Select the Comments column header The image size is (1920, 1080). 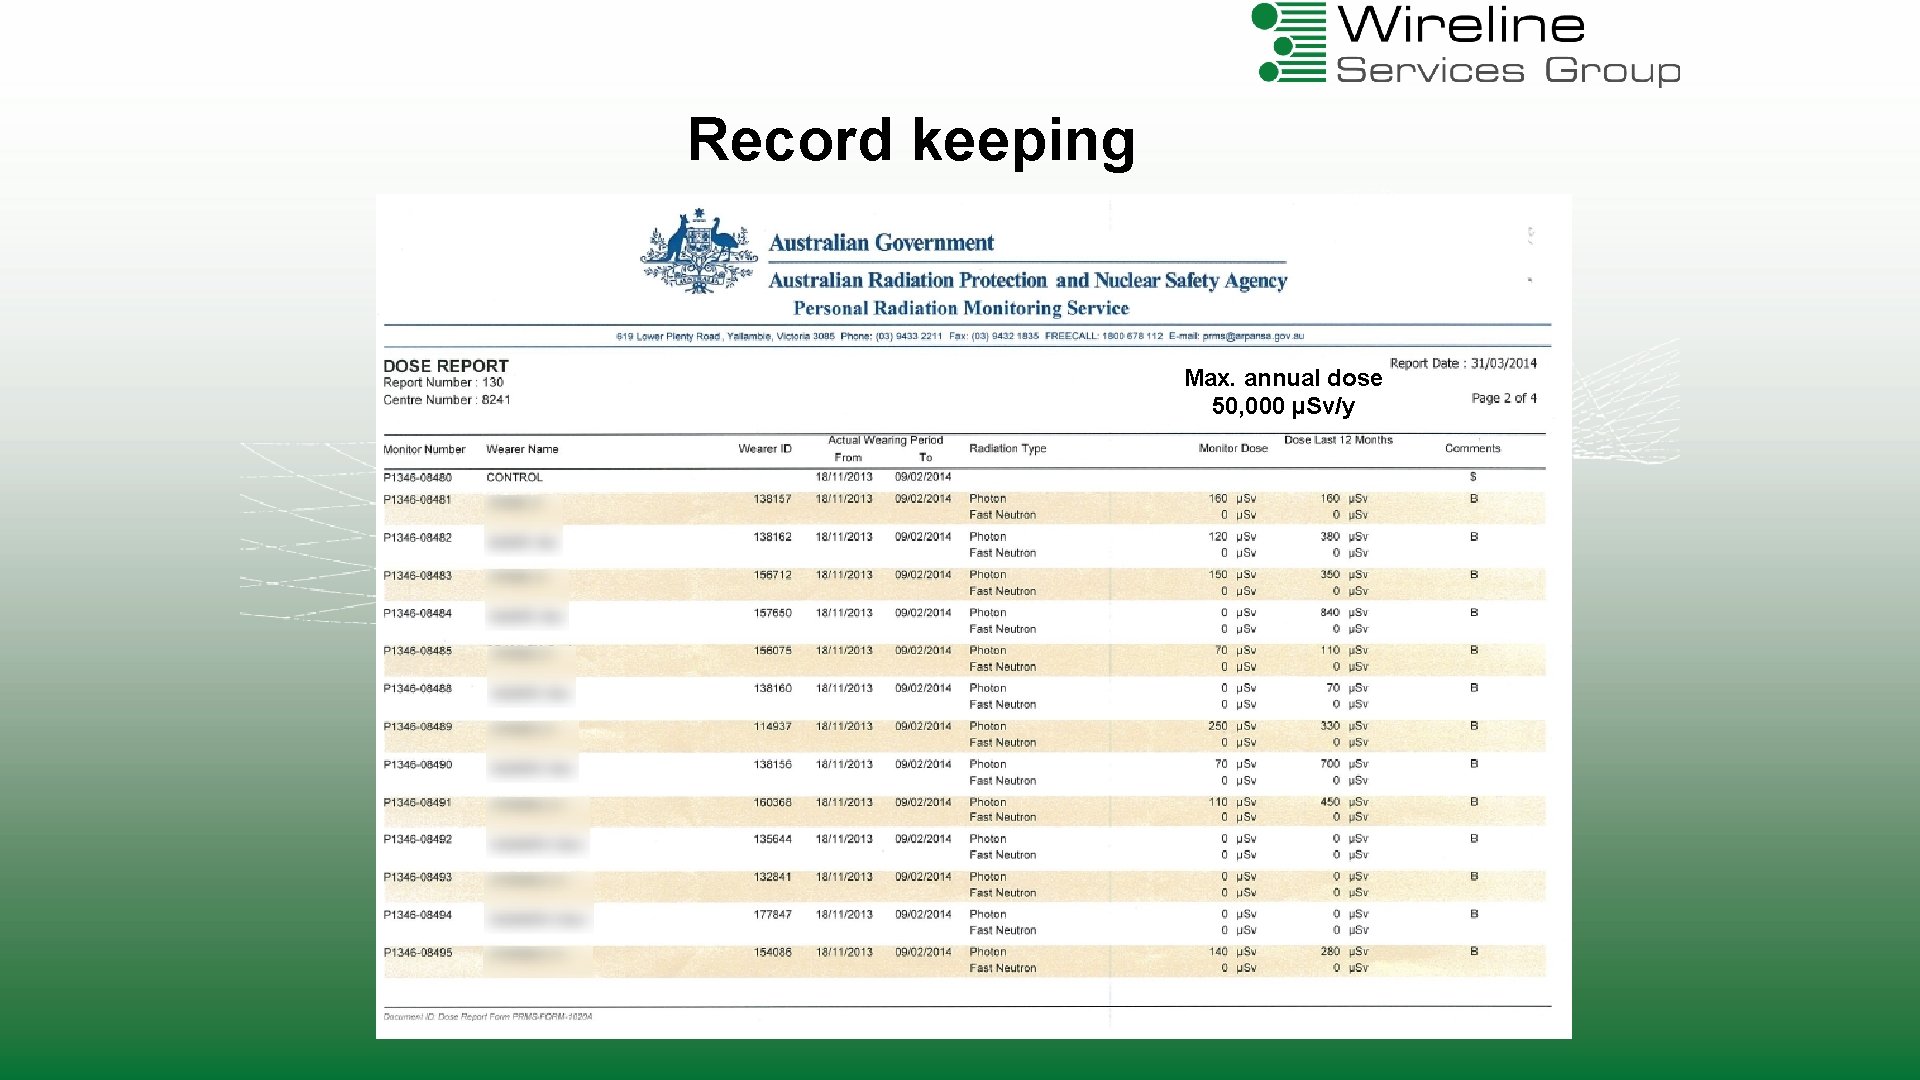pos(1475,449)
